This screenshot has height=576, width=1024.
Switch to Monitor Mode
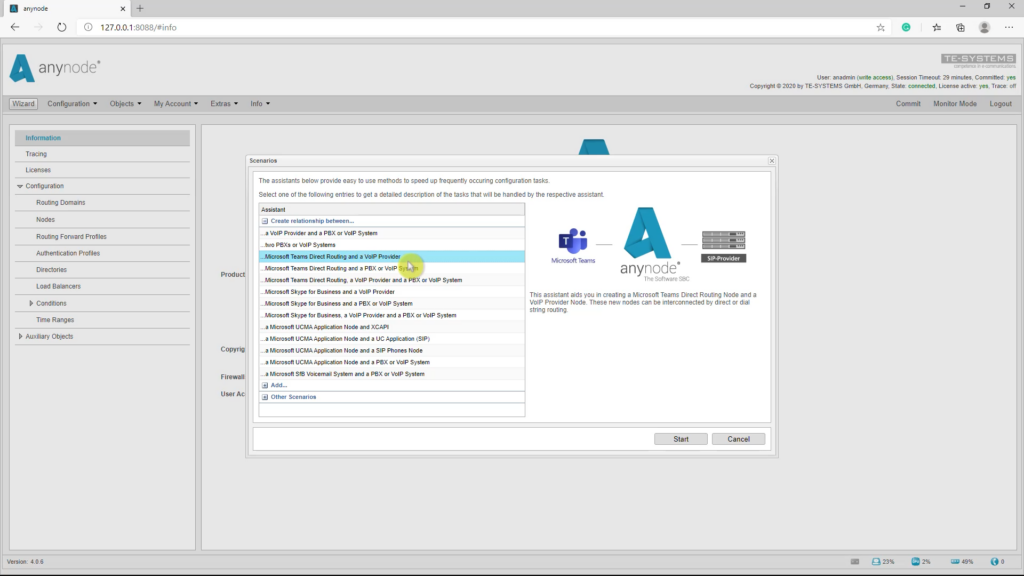click(955, 104)
